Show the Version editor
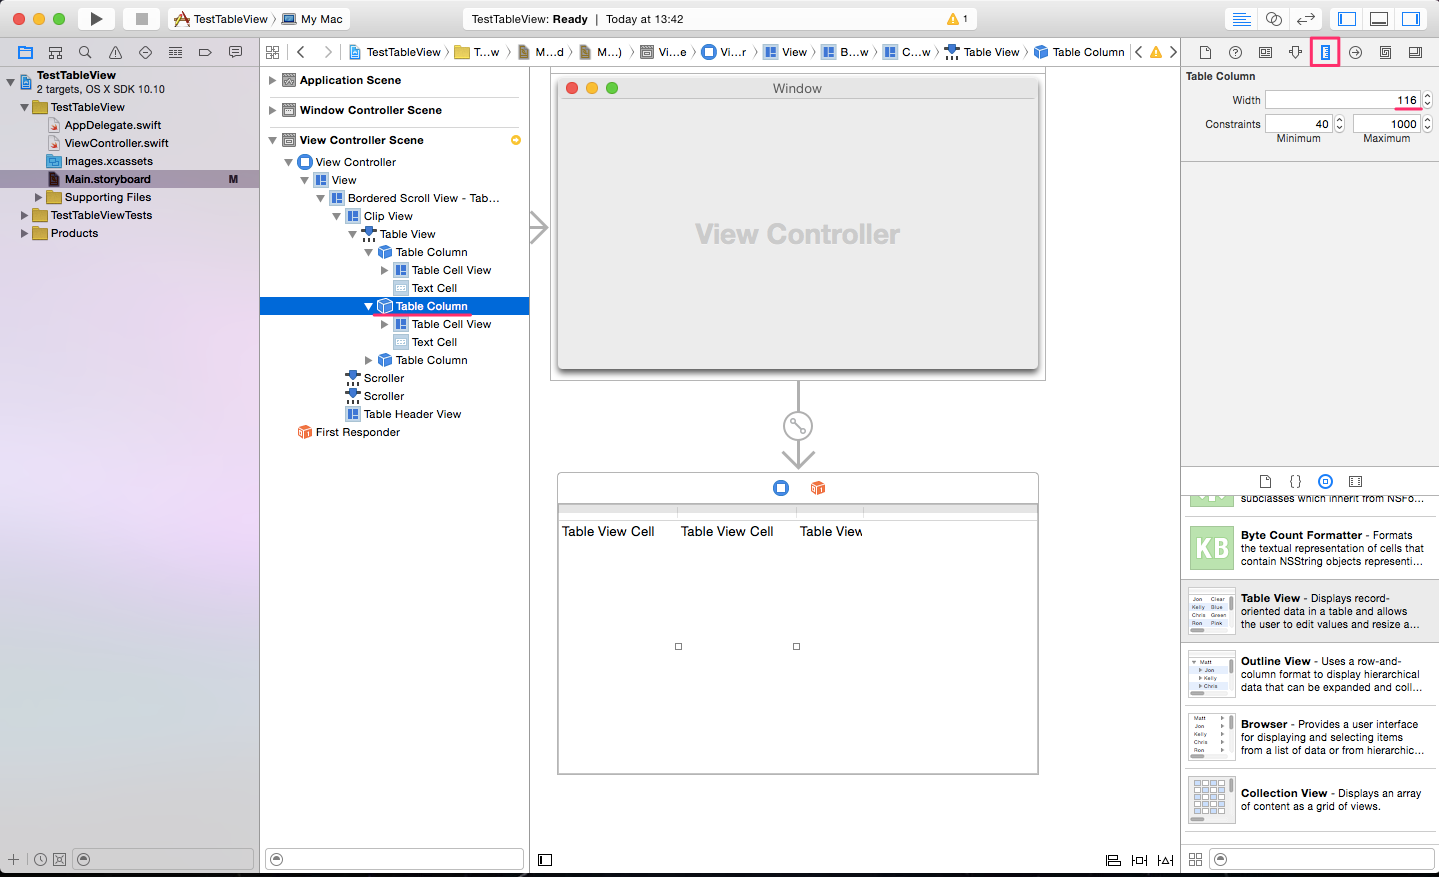Screen dimensions: 1439x877 tap(1306, 19)
